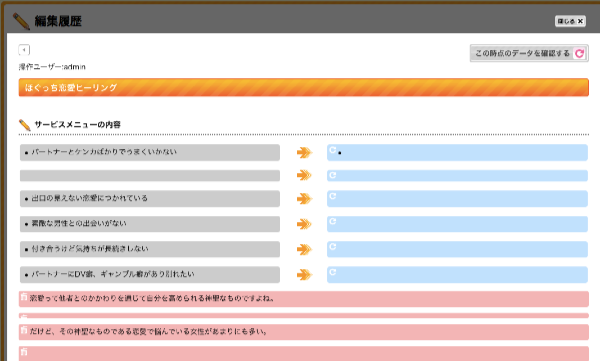Image resolution: width=600 pixels, height=361 pixels.
Task: Click the C change icon opposite 付き合うけど気持ち
Action: (333, 247)
